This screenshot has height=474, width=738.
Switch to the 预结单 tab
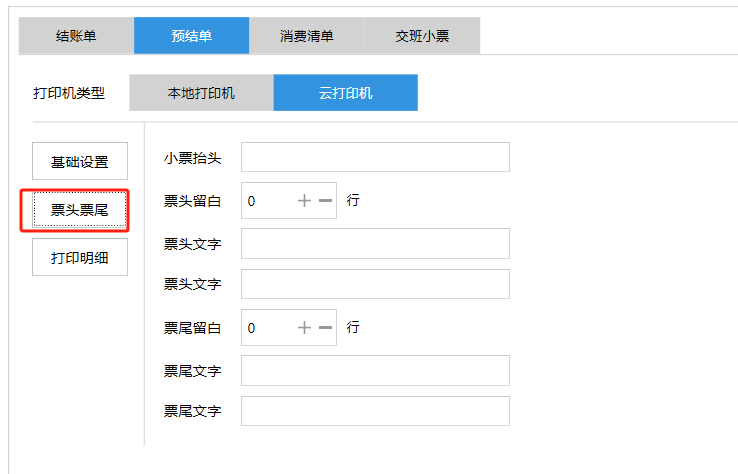(191, 36)
